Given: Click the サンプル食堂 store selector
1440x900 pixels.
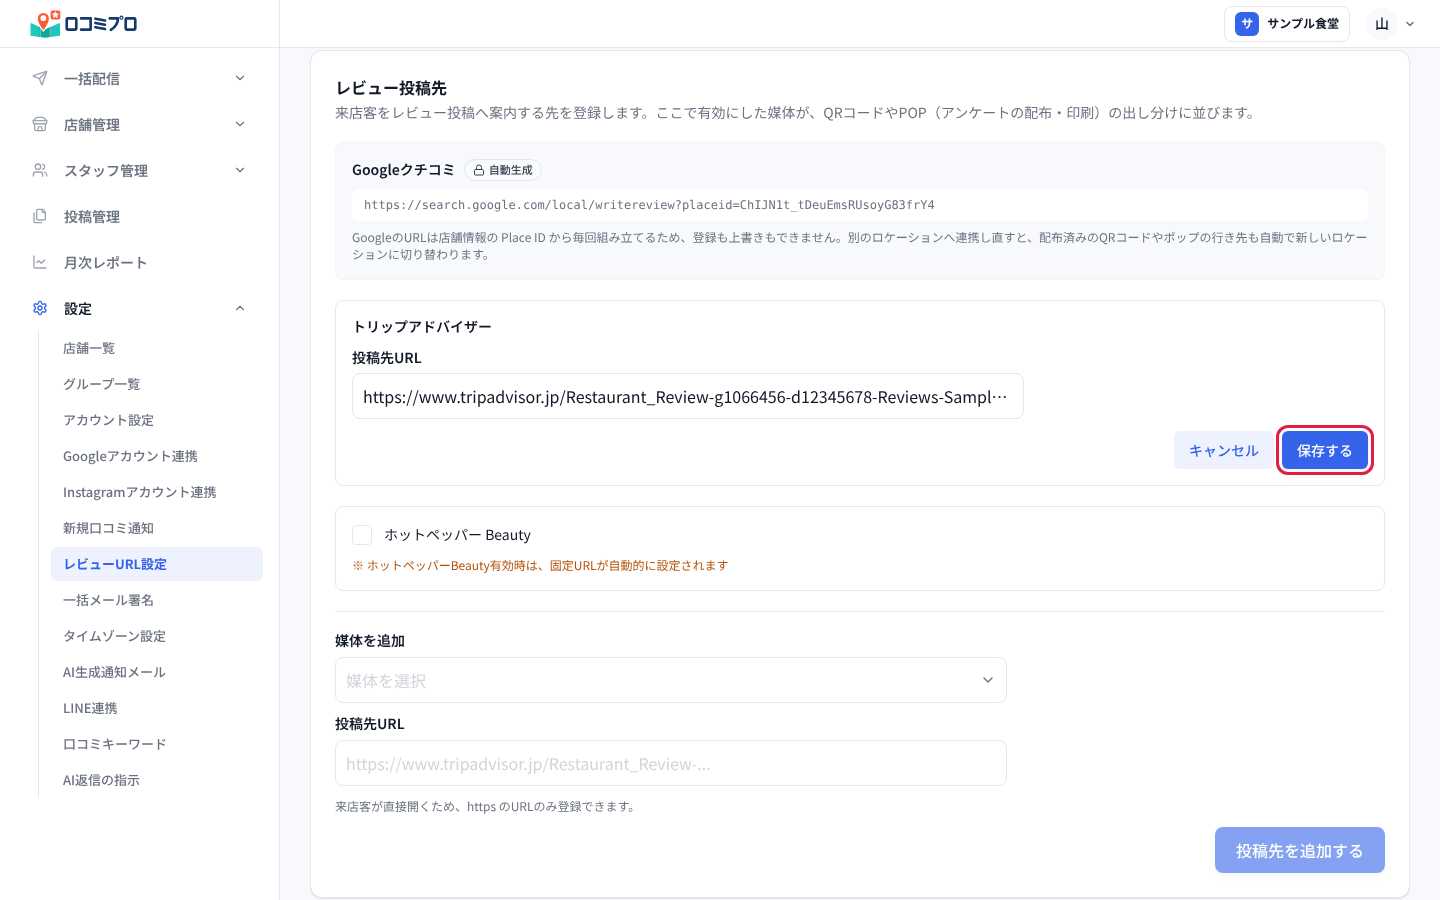Looking at the screenshot, I should [1287, 24].
